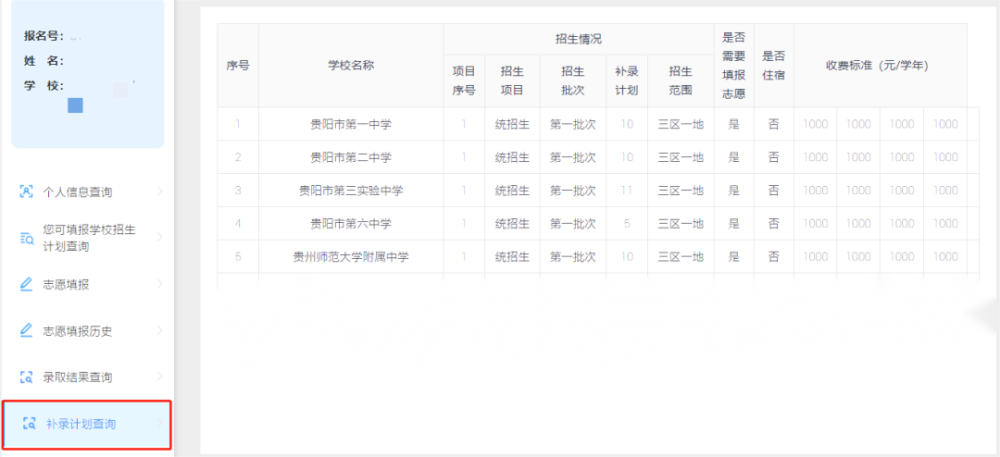The image size is (1000, 457).
Task: Click the pencil icon beside 志愿填报历史
Action: [27, 331]
